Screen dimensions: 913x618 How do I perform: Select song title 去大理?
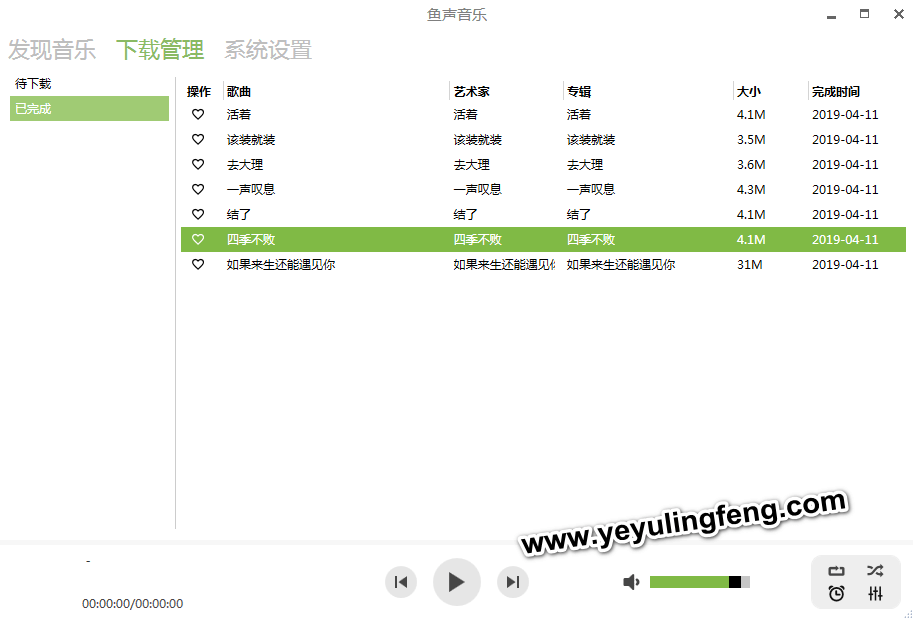[x=245, y=165]
